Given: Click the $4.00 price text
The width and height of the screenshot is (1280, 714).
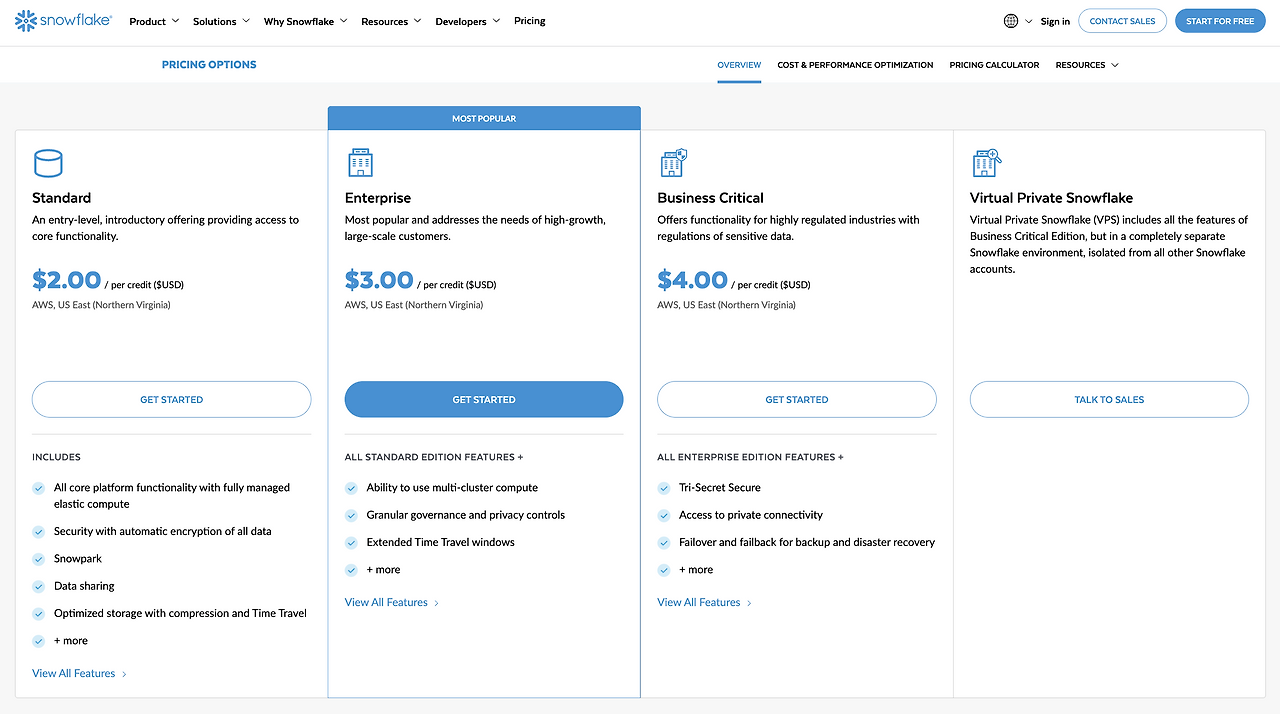Looking at the screenshot, I should (x=692, y=280).
